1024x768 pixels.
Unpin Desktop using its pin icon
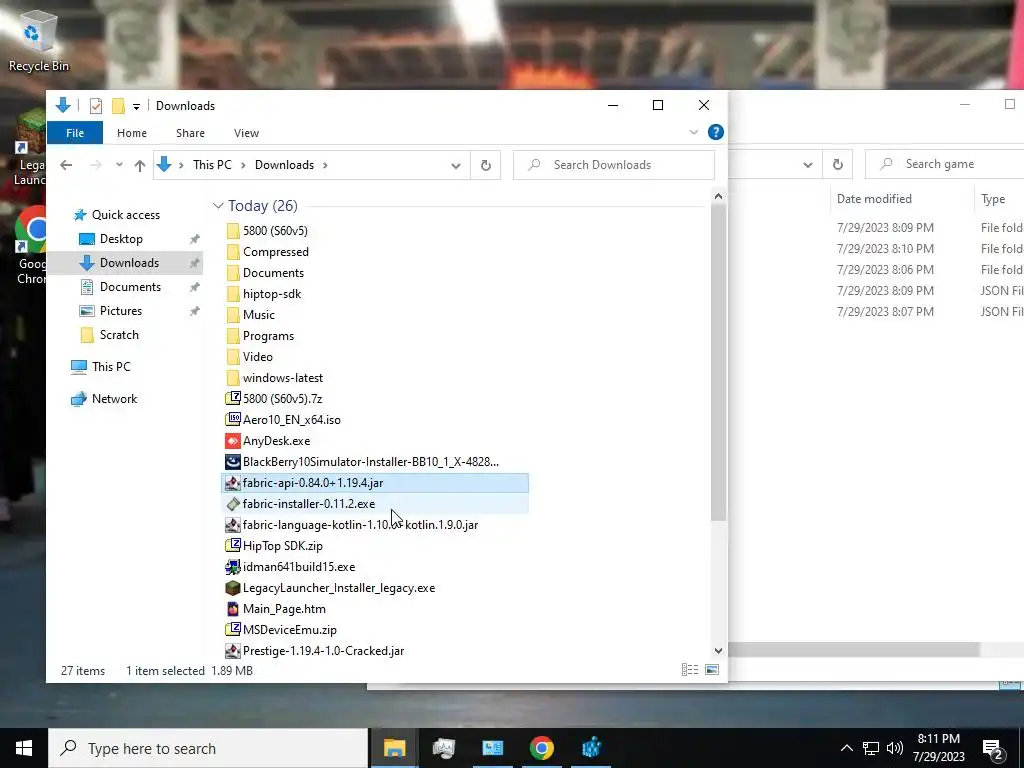click(x=194, y=239)
